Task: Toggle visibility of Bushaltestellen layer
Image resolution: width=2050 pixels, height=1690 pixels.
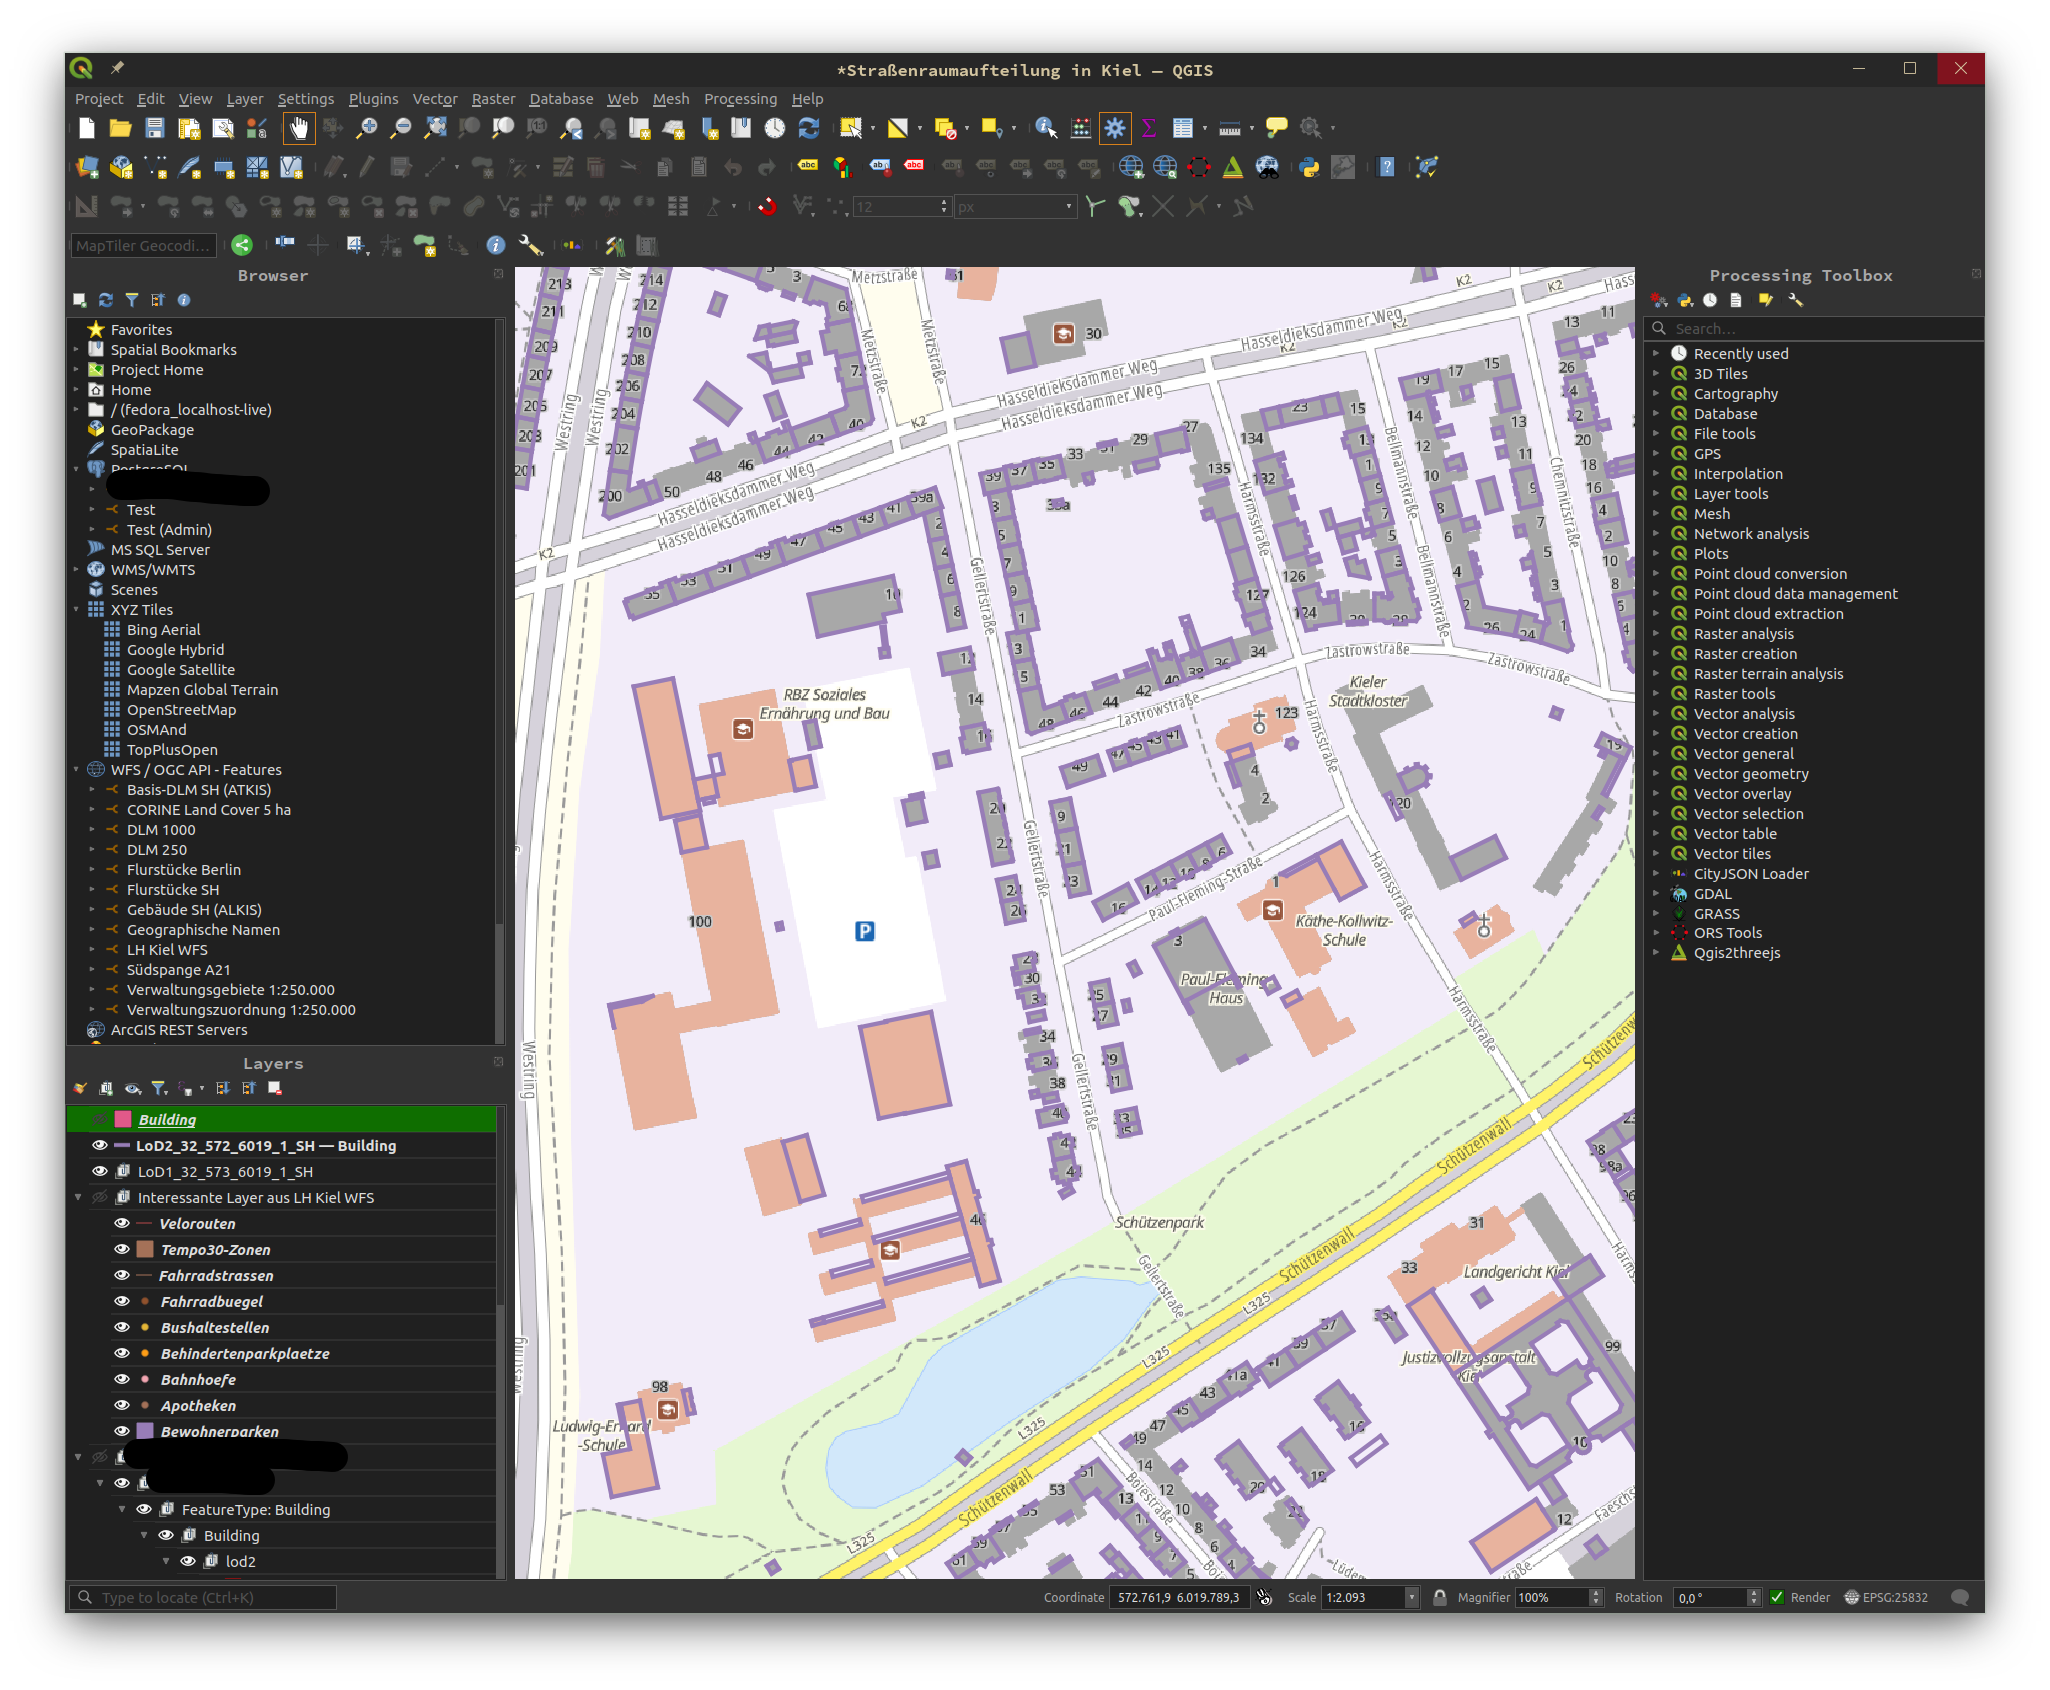Action: point(122,1327)
